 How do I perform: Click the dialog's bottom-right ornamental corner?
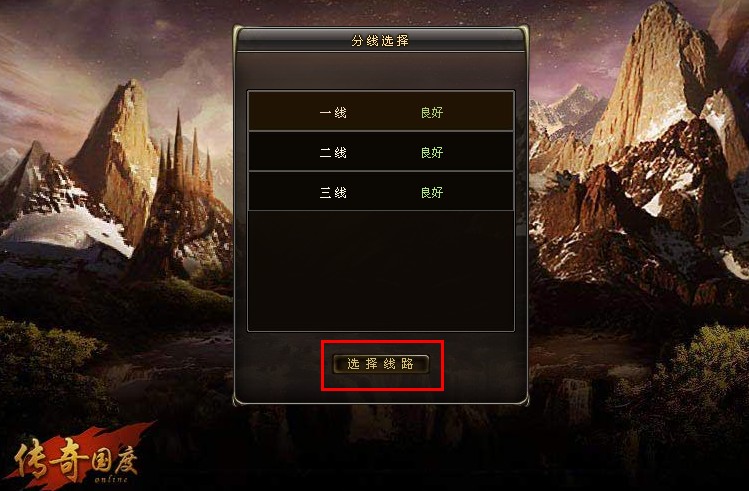(x=524, y=397)
